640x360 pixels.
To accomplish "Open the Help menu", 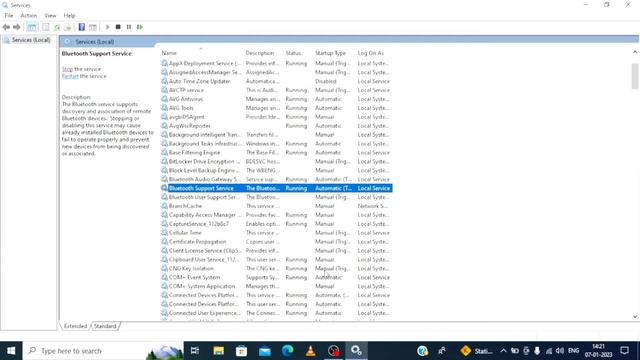I will (69, 16).
